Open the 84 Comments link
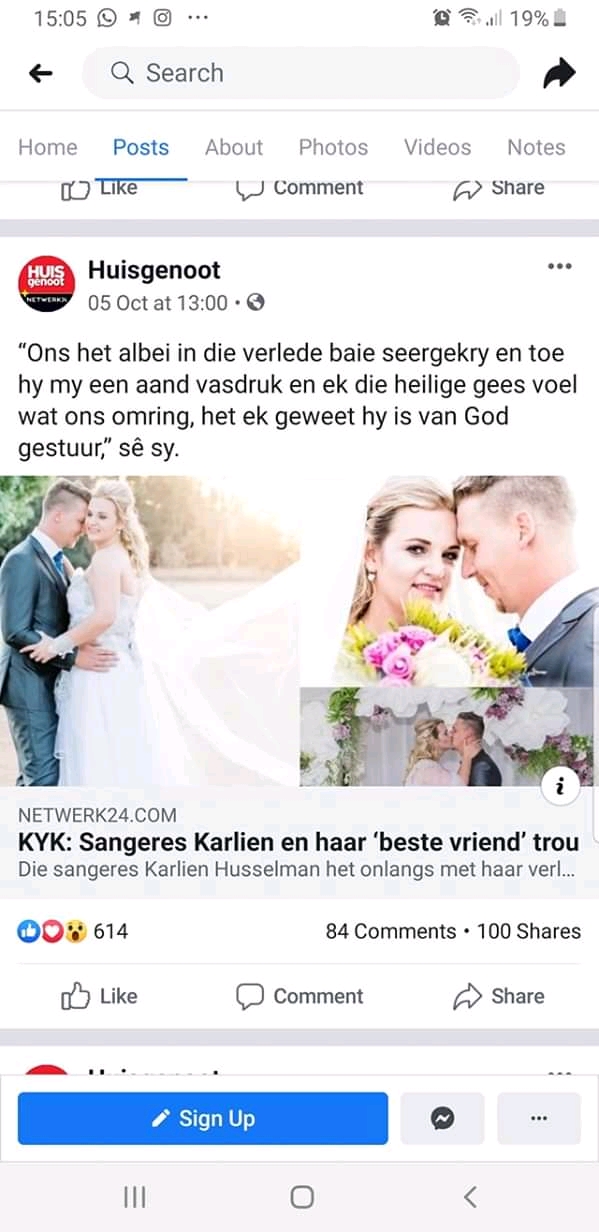This screenshot has height=1232, width=599. pos(391,931)
